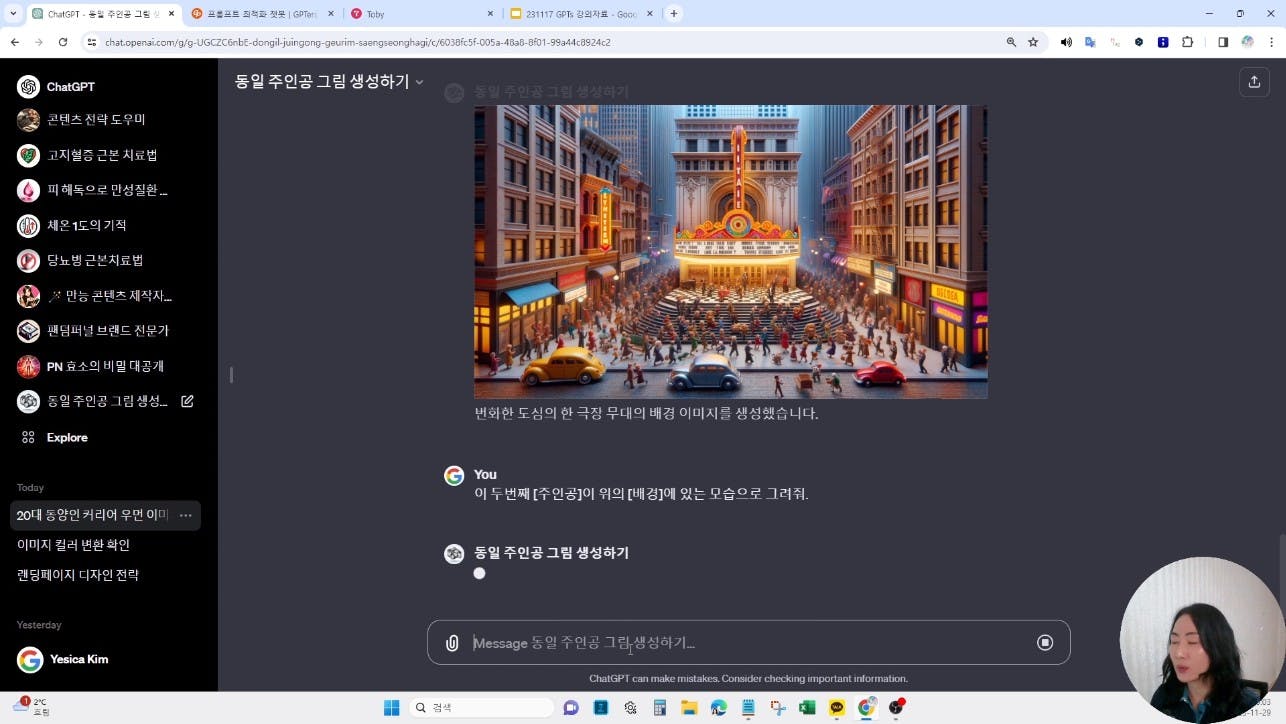Open 만능 콘텐츠 제작자 GPT
1286x724 pixels.
tap(107, 296)
